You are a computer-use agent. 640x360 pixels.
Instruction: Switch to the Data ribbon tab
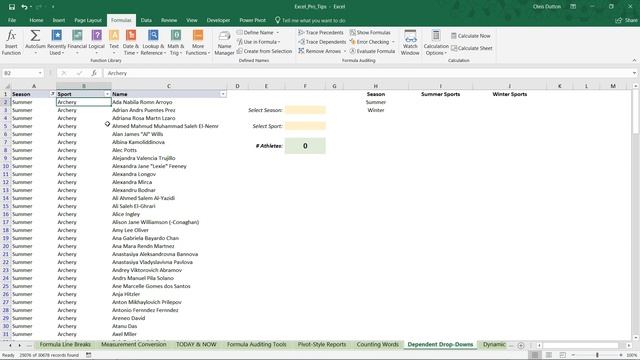pos(146,20)
